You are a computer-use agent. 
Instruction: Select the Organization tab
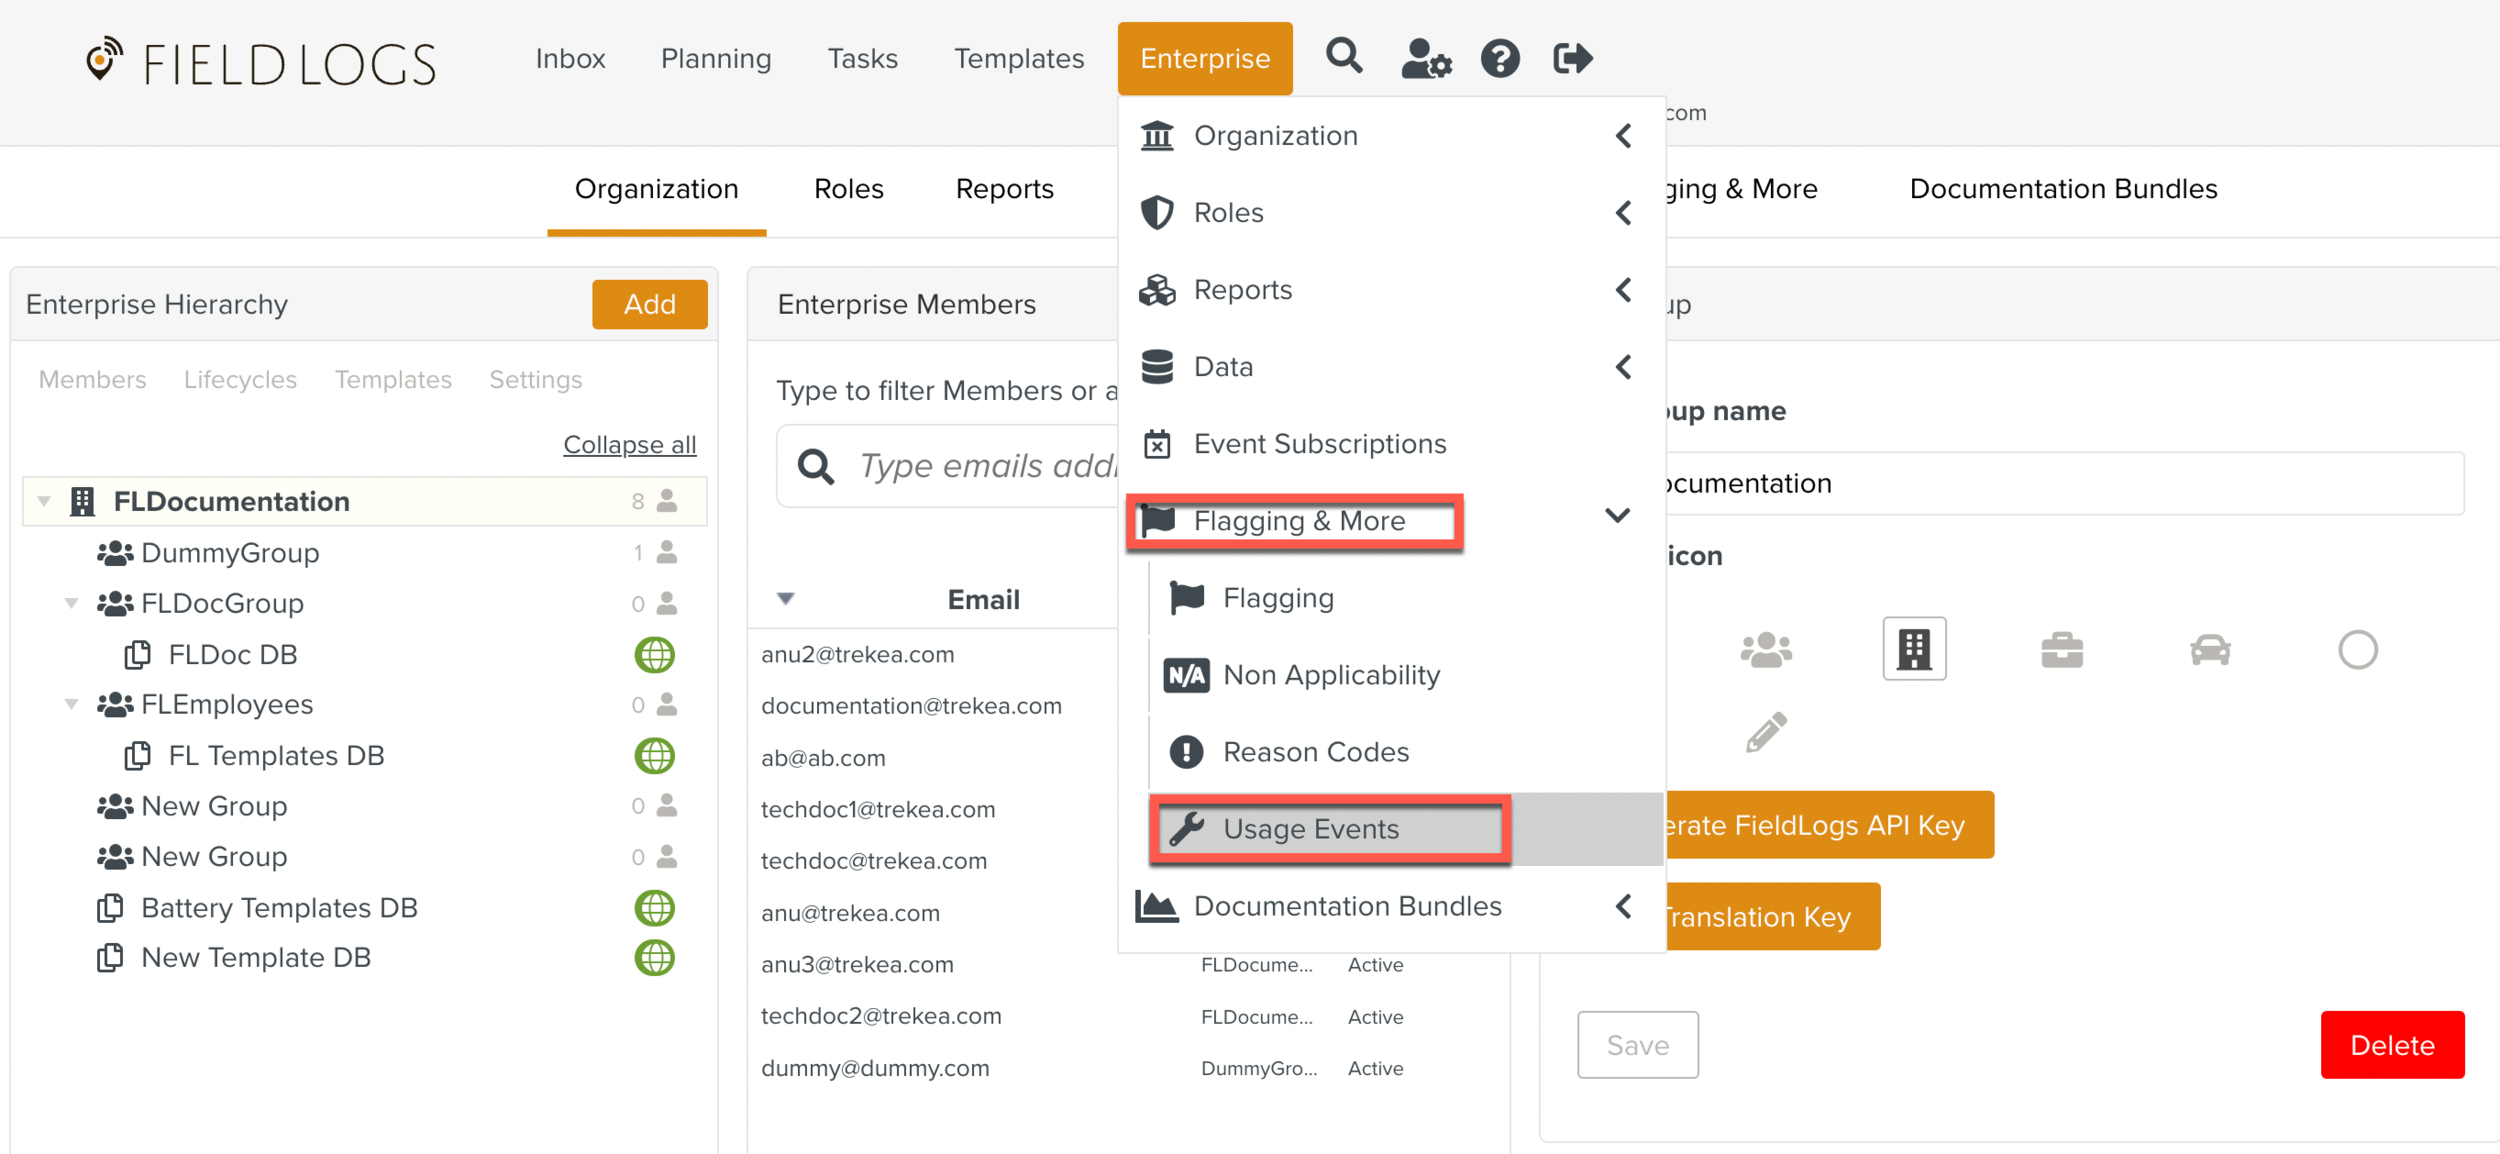click(x=656, y=189)
